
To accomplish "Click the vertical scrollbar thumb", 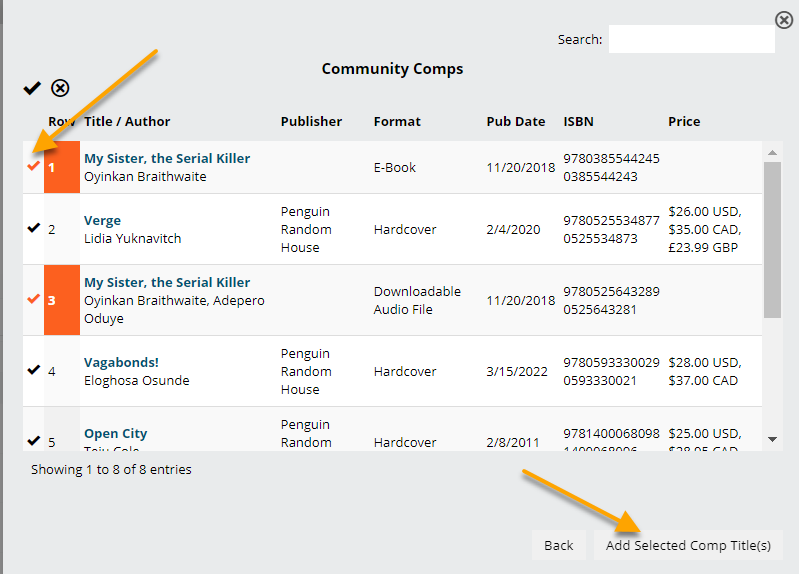I will [x=773, y=240].
